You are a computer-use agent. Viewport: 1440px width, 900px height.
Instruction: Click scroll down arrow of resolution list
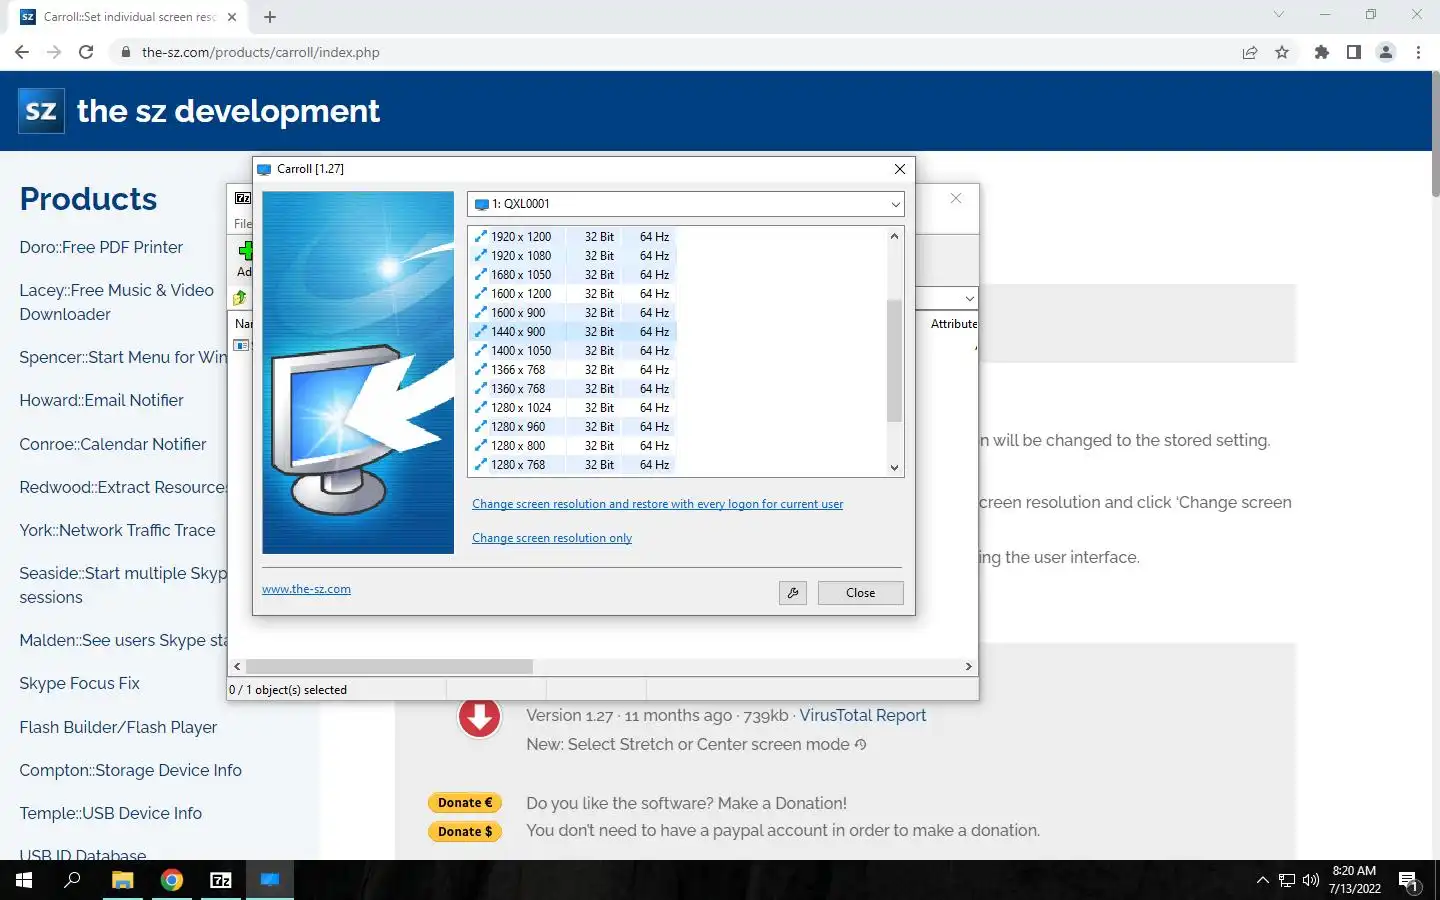[894, 467]
